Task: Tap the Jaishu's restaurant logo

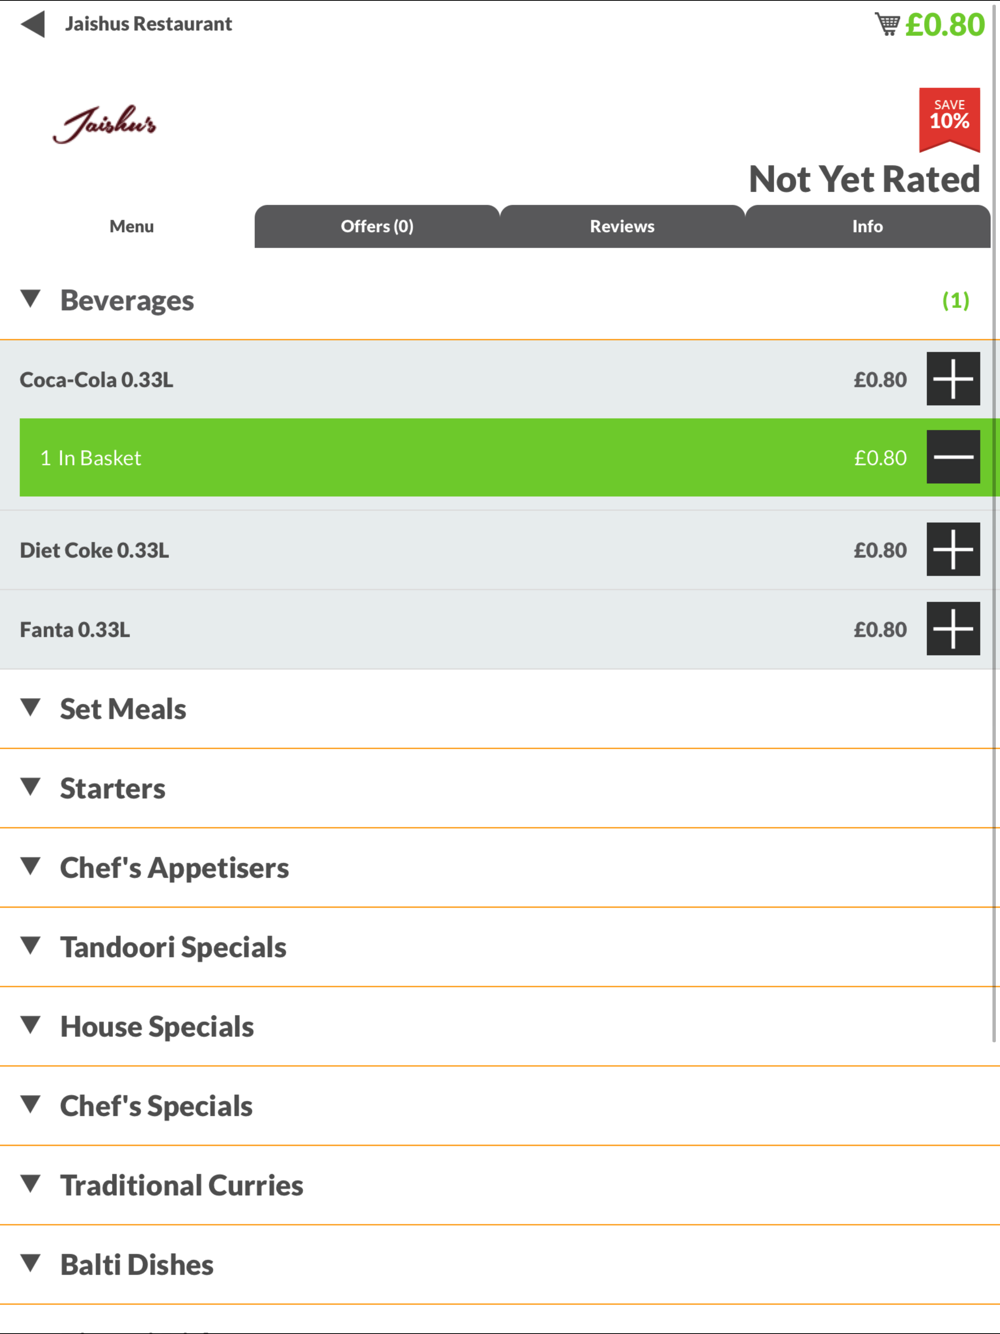Action: pos(105,124)
